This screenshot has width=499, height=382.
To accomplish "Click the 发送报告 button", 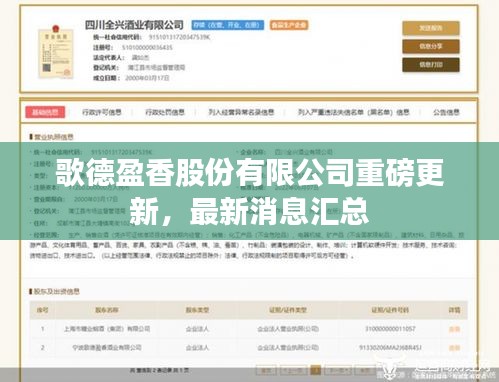I will click(431, 28).
